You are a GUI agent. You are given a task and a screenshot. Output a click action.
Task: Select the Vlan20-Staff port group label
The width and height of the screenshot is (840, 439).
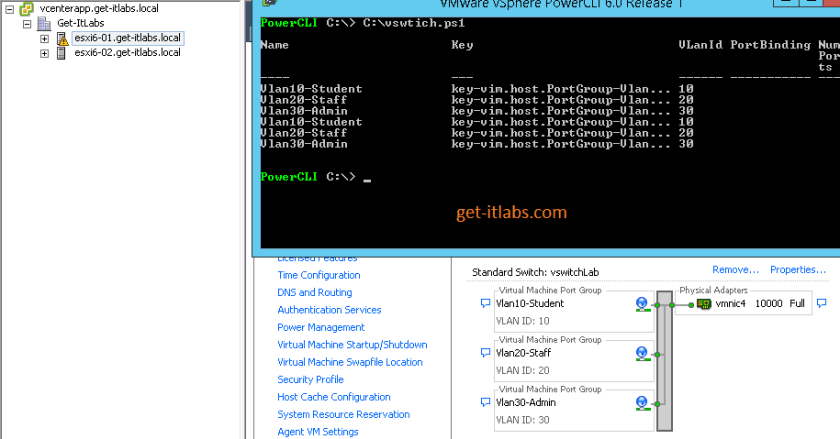point(523,353)
